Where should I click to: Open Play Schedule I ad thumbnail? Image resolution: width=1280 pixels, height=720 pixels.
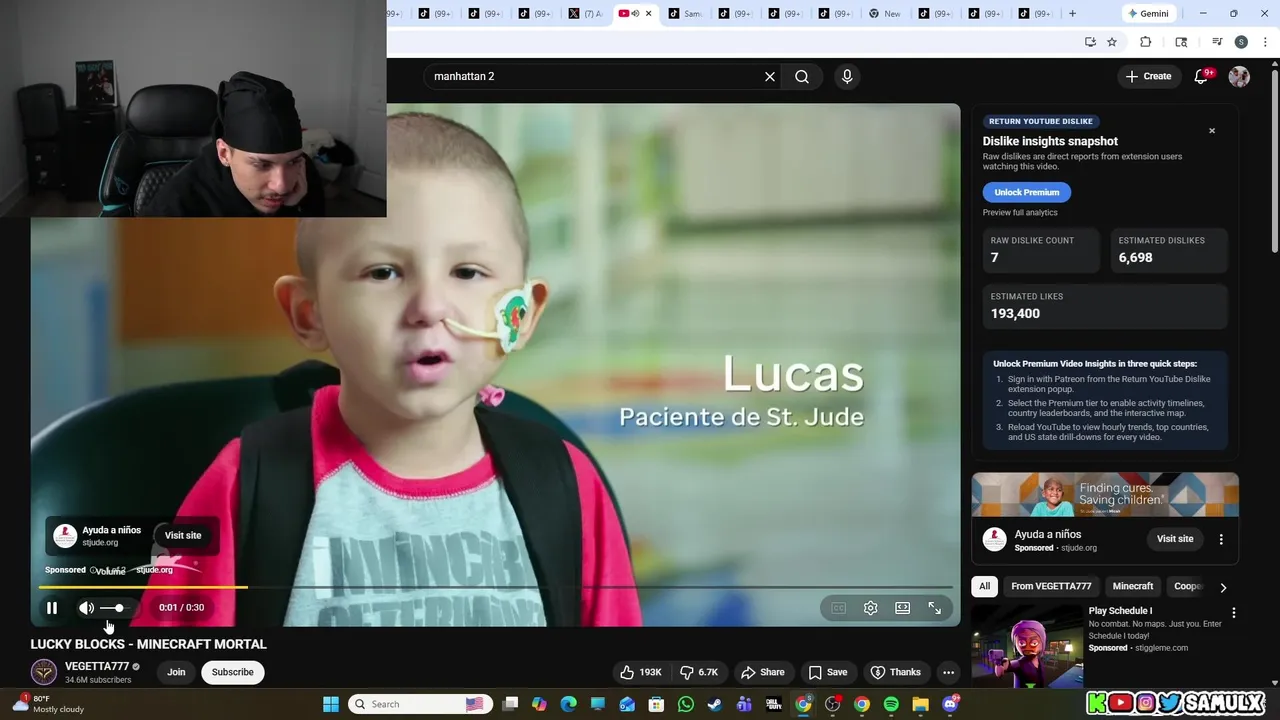click(x=1027, y=646)
